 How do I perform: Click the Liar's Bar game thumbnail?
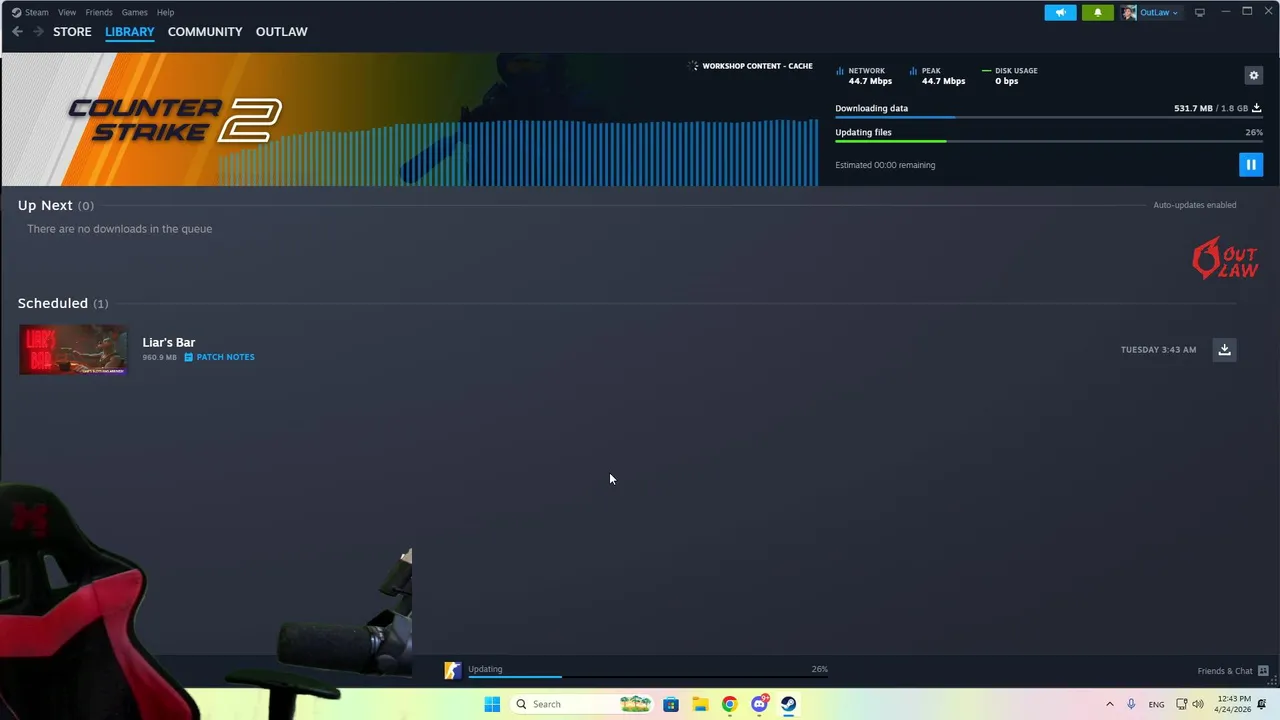[73, 349]
